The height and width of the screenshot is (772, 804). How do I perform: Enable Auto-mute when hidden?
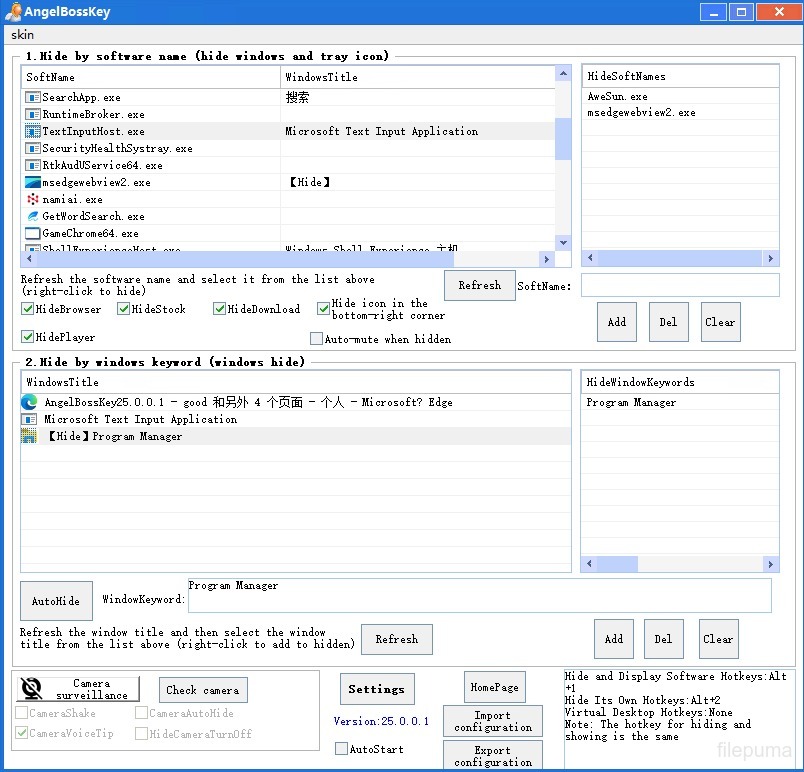point(316,339)
